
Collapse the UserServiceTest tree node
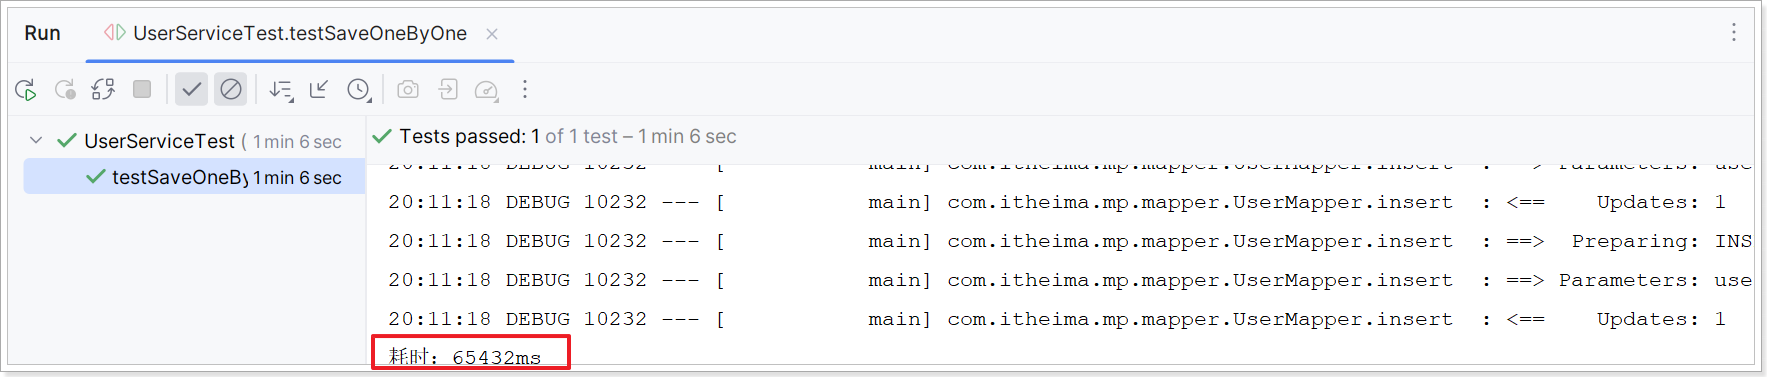[36, 141]
